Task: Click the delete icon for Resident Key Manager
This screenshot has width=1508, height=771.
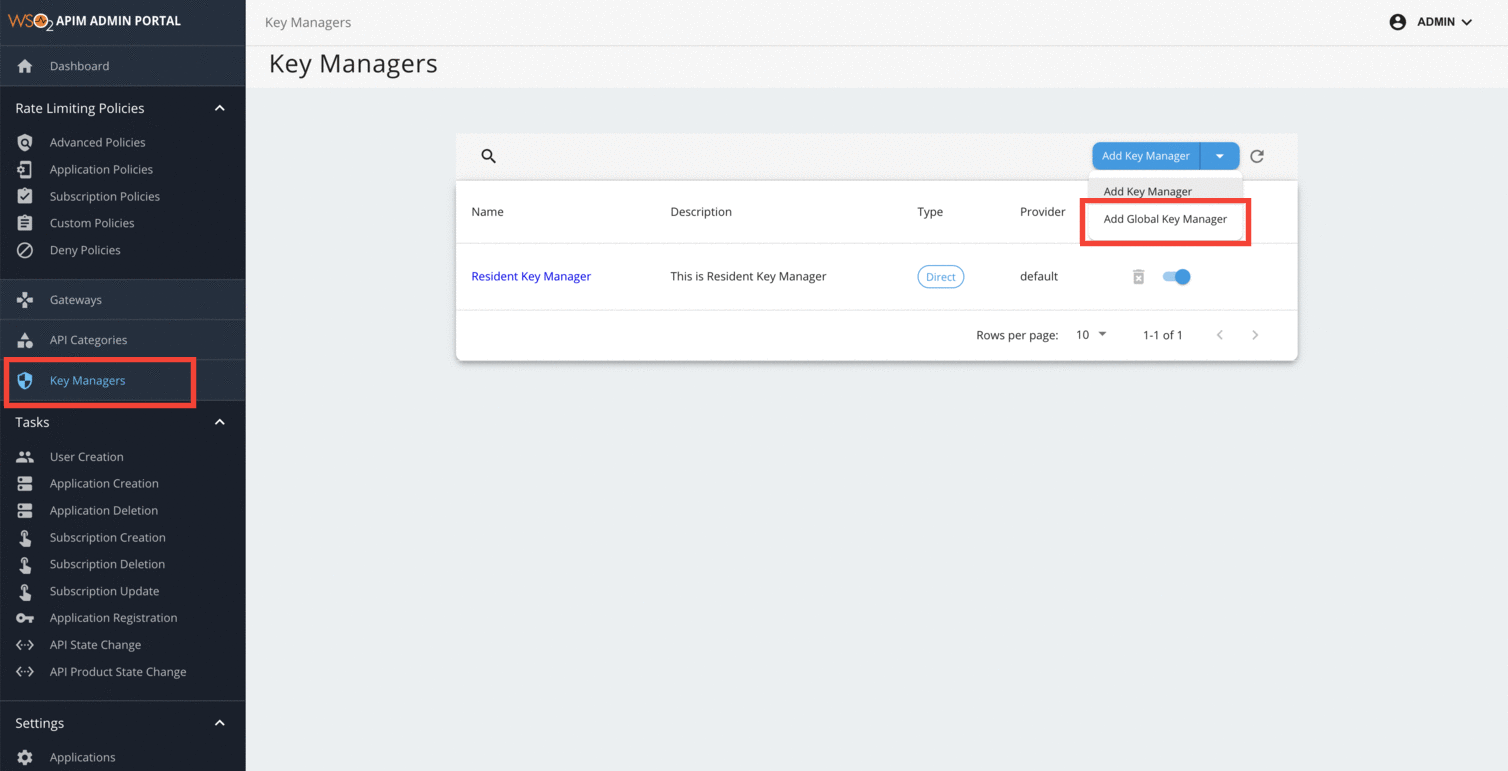Action: pyautogui.click(x=1138, y=276)
